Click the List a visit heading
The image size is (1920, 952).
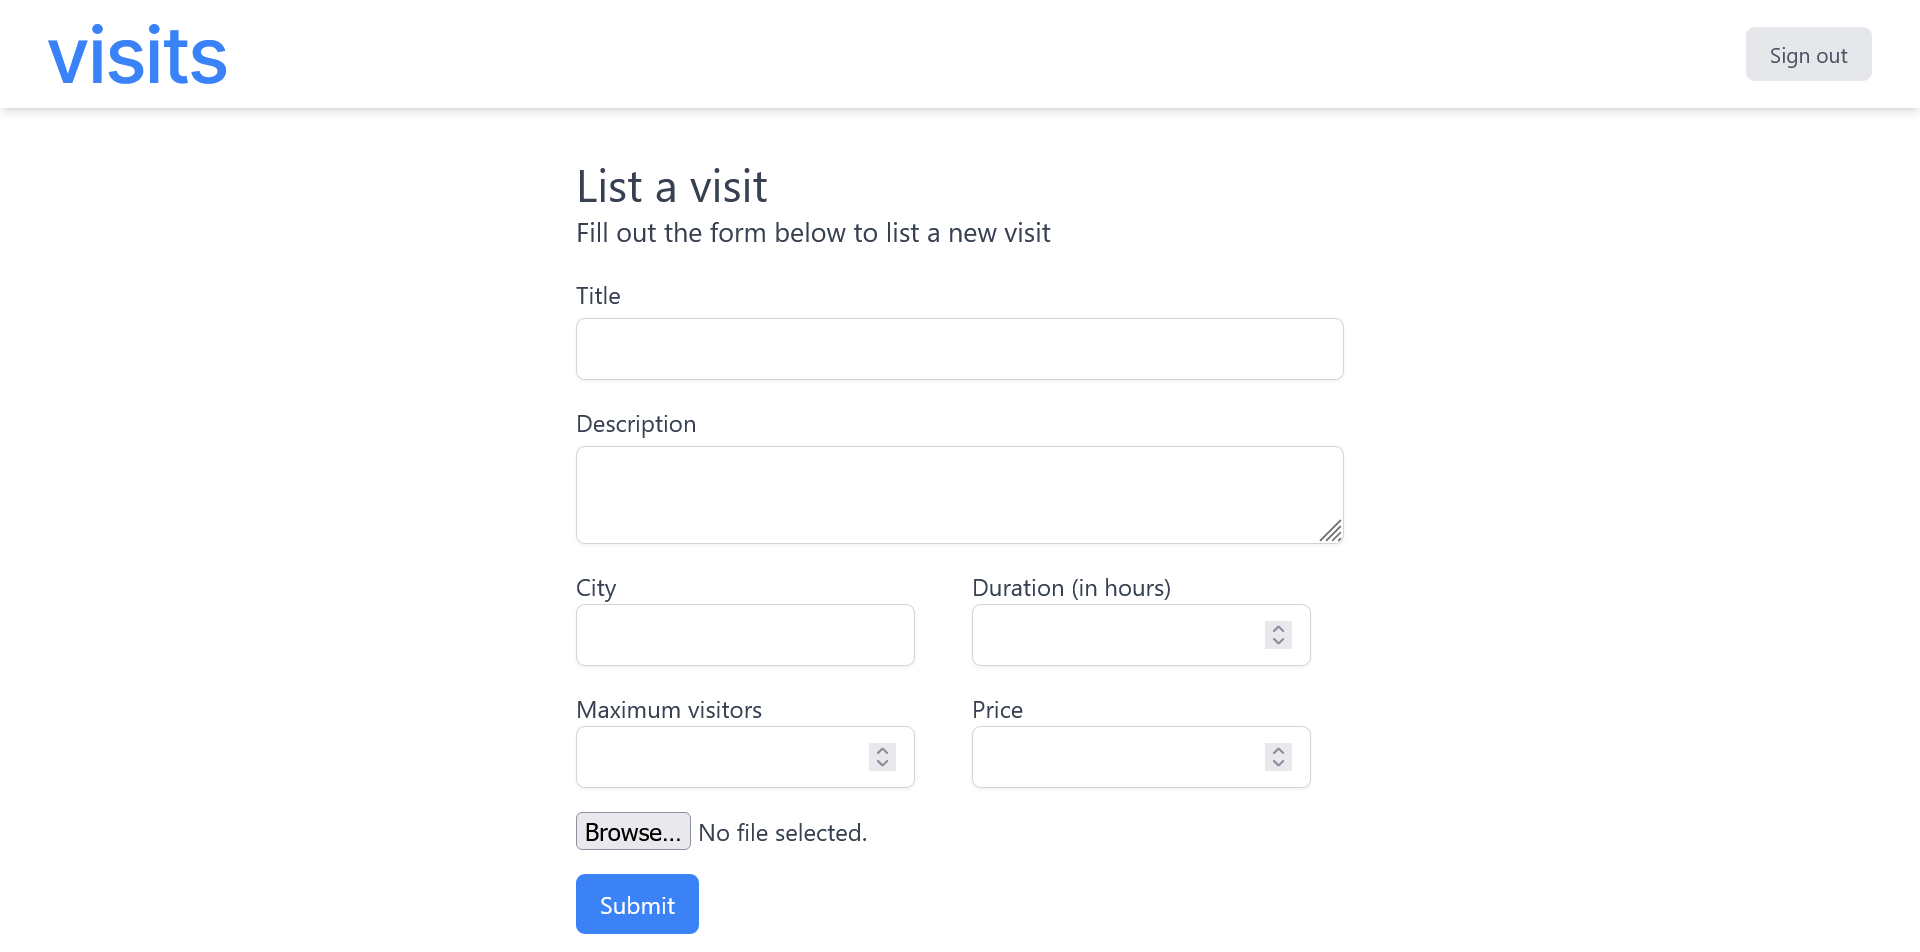(x=671, y=186)
